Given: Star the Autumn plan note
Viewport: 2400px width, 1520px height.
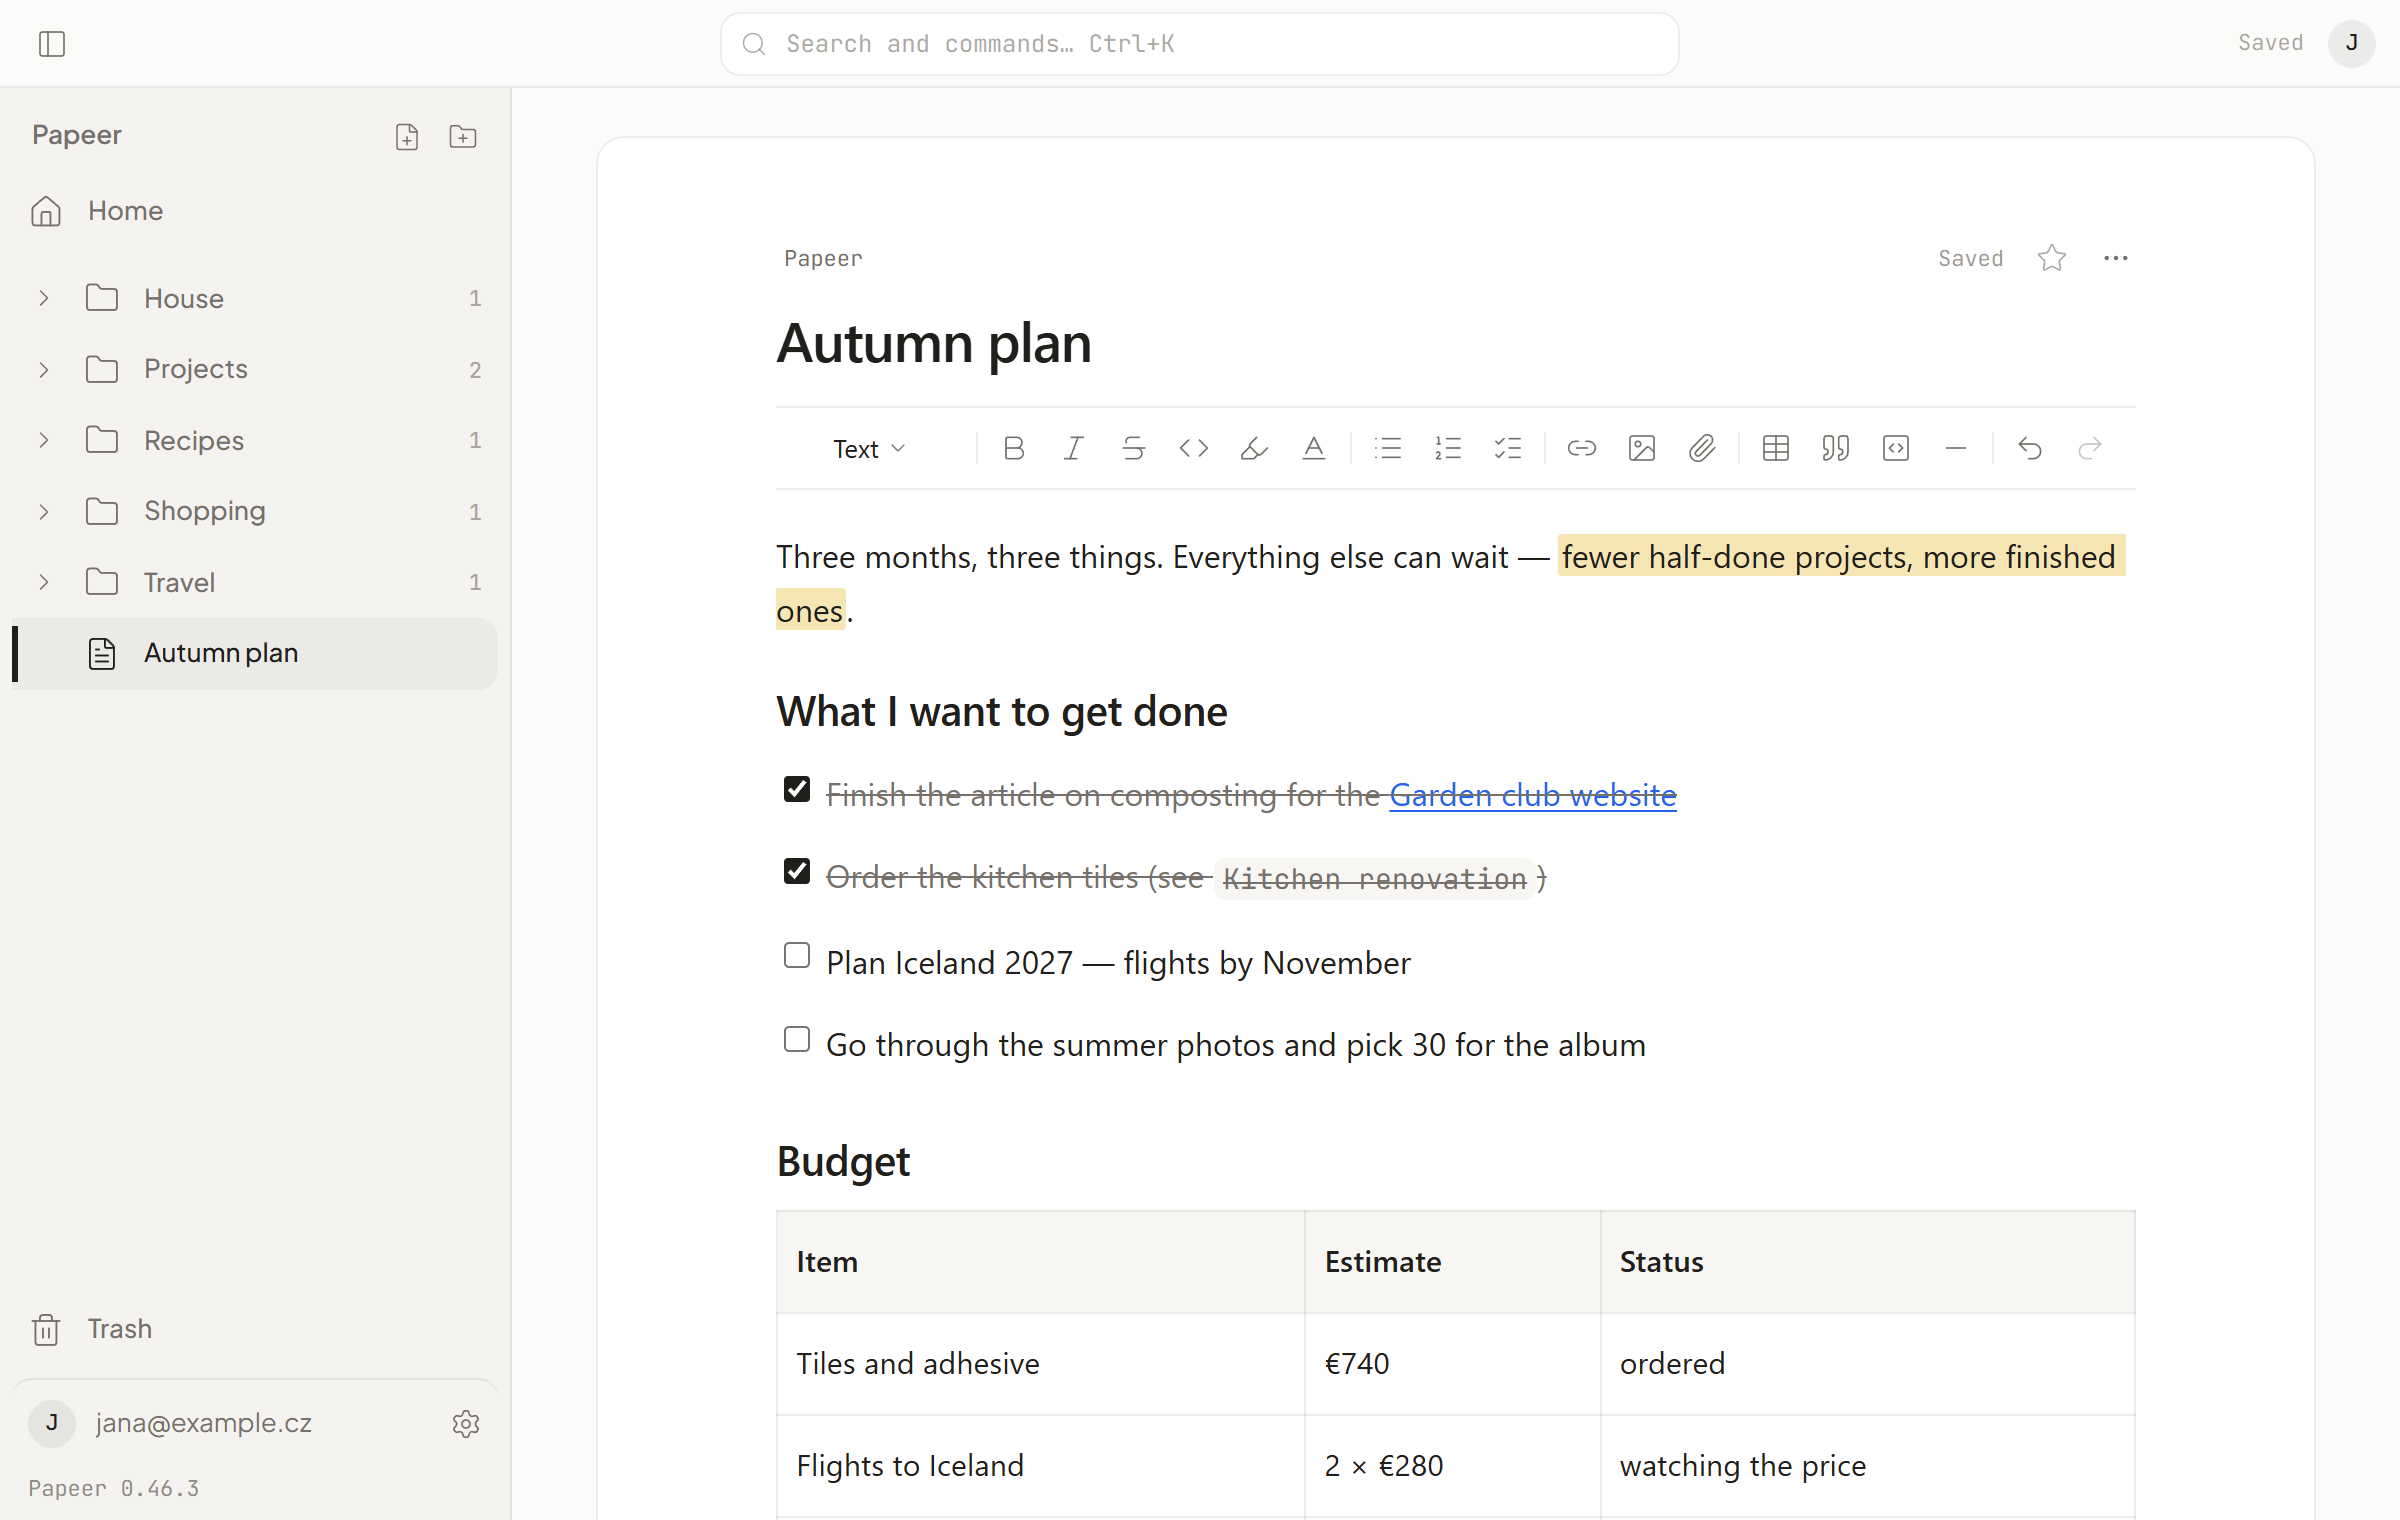Looking at the screenshot, I should [2052, 258].
